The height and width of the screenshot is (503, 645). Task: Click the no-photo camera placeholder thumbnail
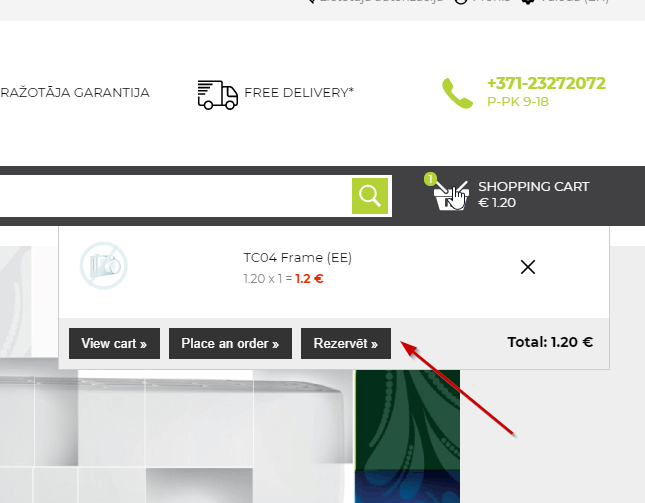pos(104,265)
